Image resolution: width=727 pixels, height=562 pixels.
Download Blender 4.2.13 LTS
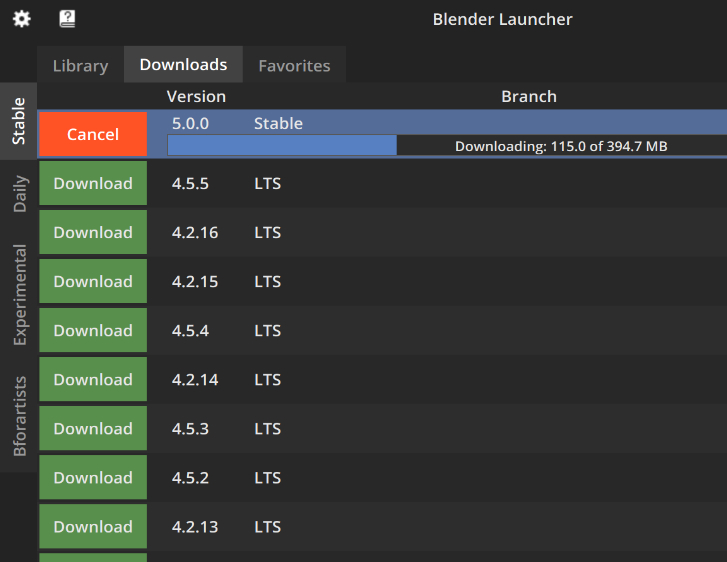coord(93,526)
